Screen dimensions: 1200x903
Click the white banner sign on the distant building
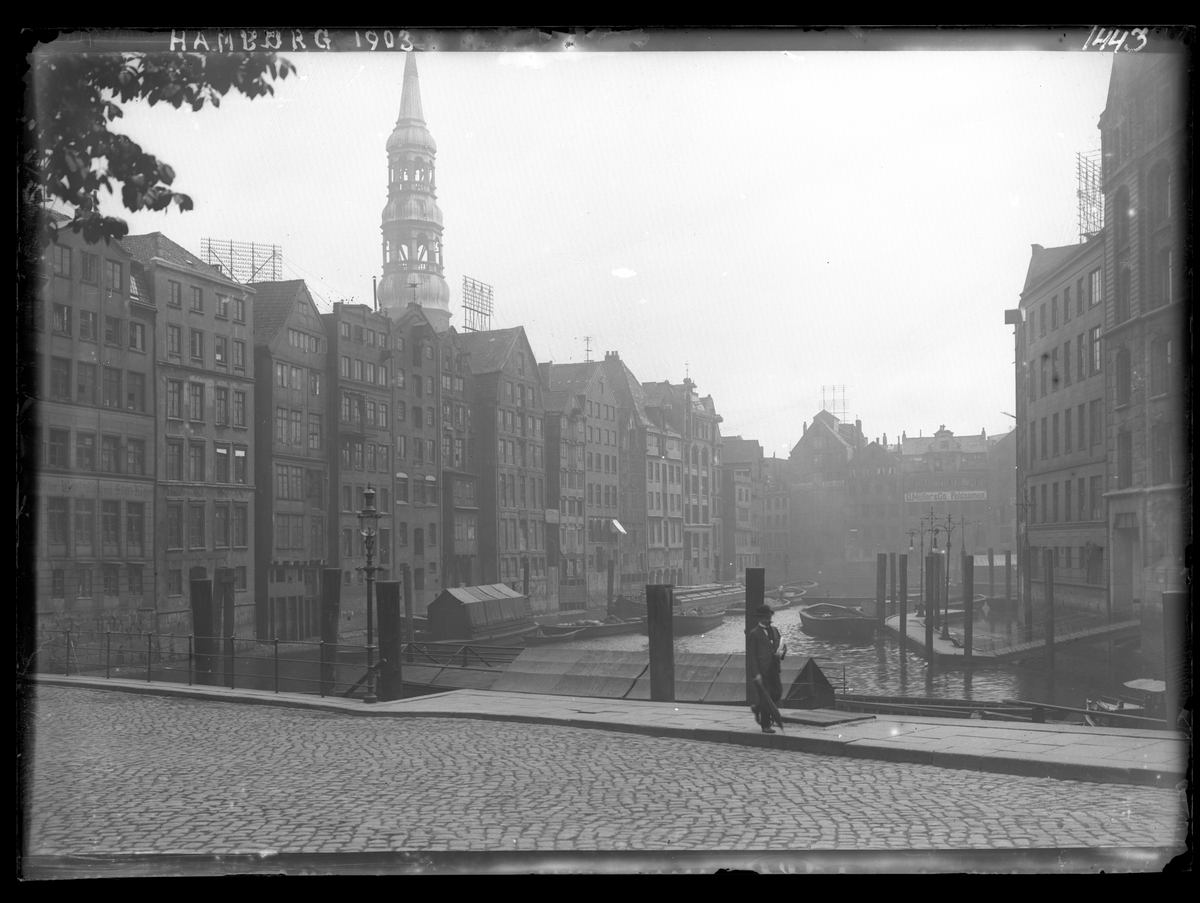[945, 496]
